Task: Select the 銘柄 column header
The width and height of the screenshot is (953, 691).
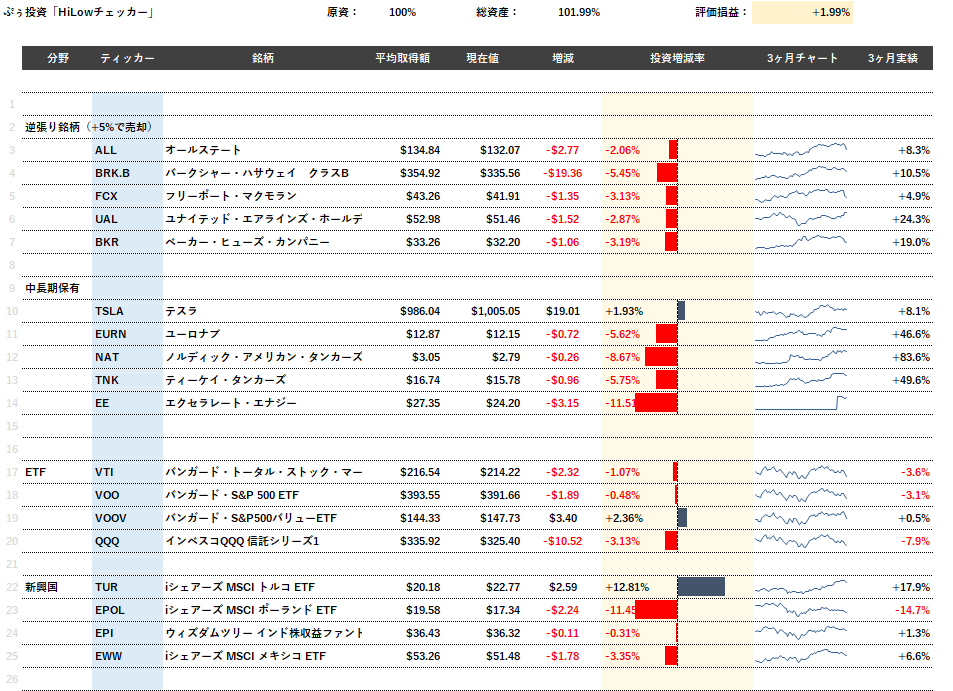Action: tap(263, 58)
